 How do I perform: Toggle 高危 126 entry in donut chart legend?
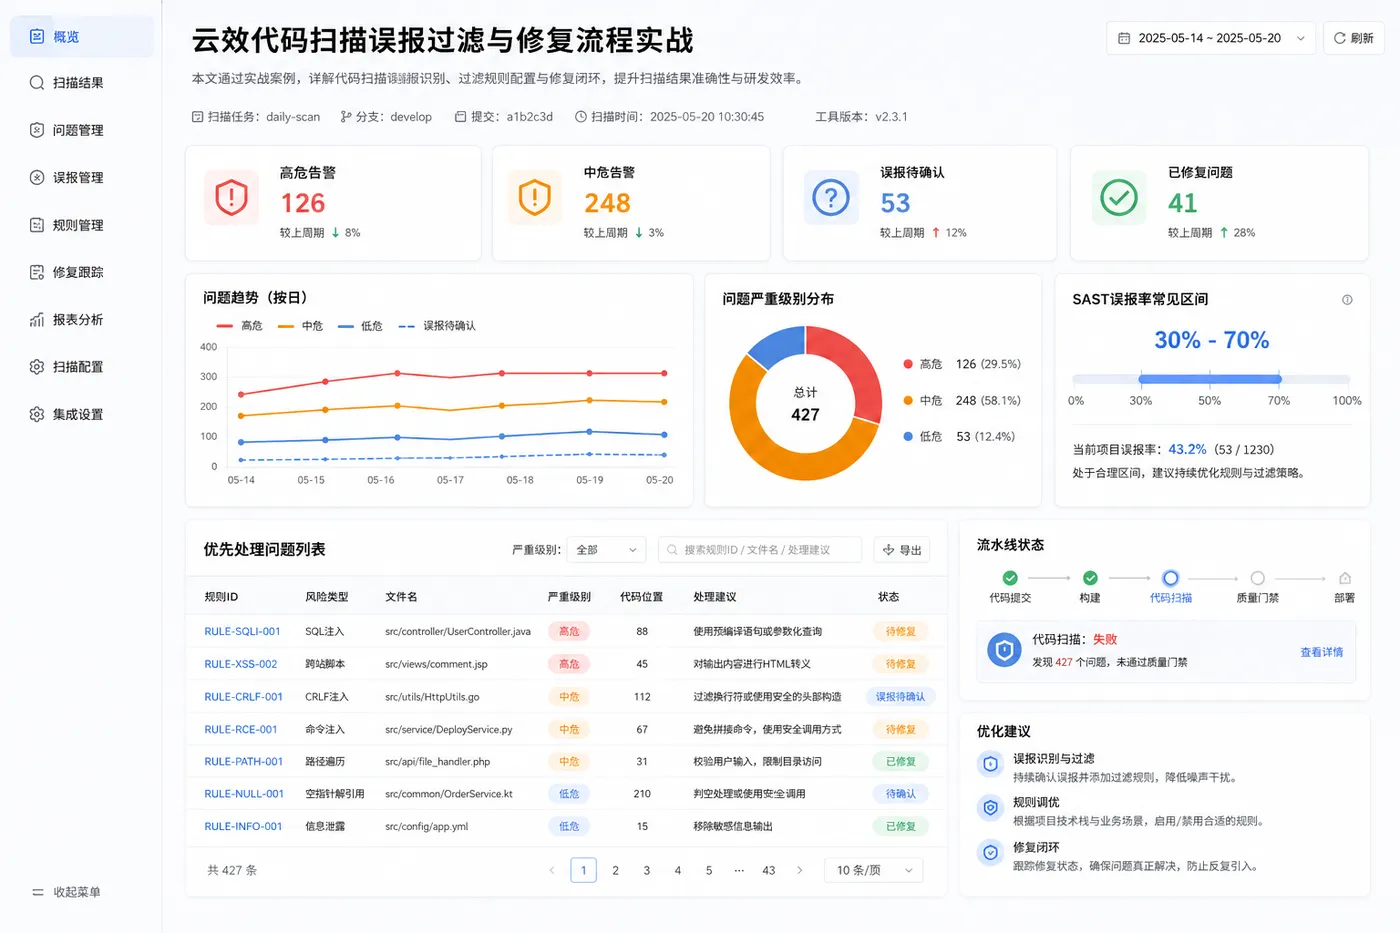click(x=962, y=364)
